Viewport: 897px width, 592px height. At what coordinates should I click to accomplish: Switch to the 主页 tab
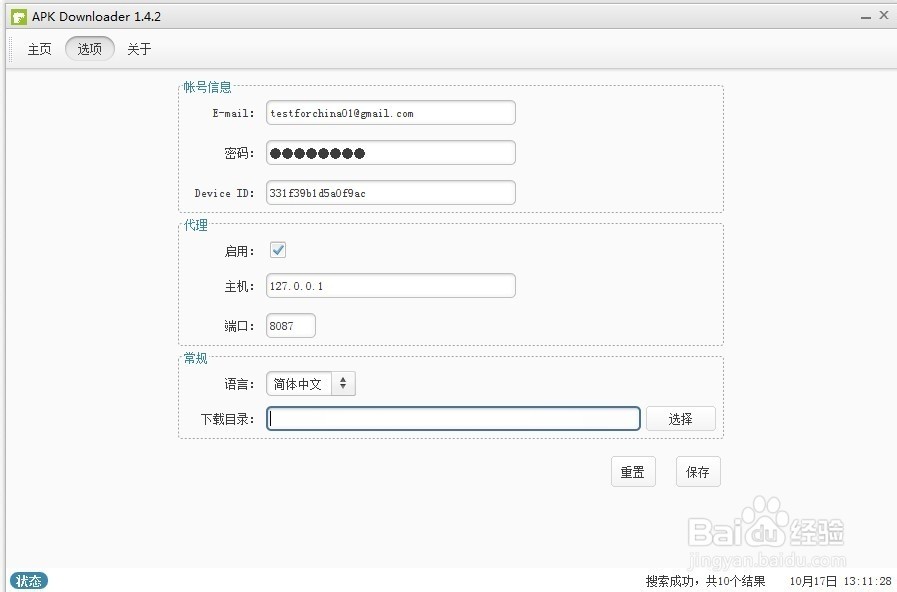[39, 49]
